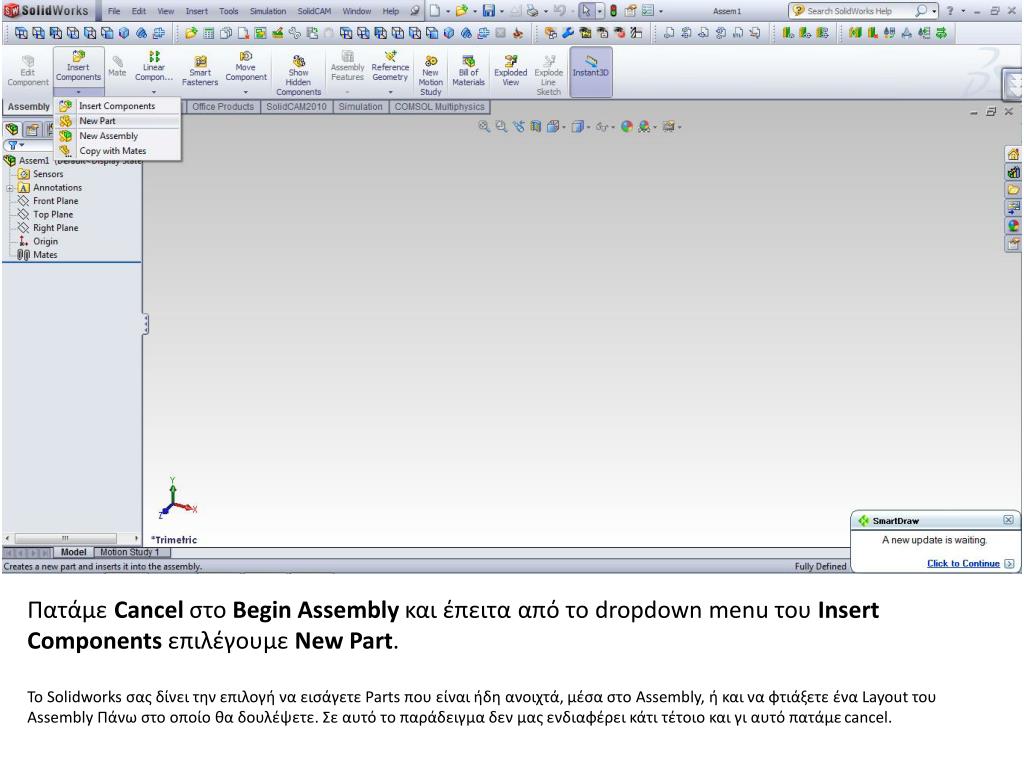Click Show Hidden Components

[x=298, y=75]
